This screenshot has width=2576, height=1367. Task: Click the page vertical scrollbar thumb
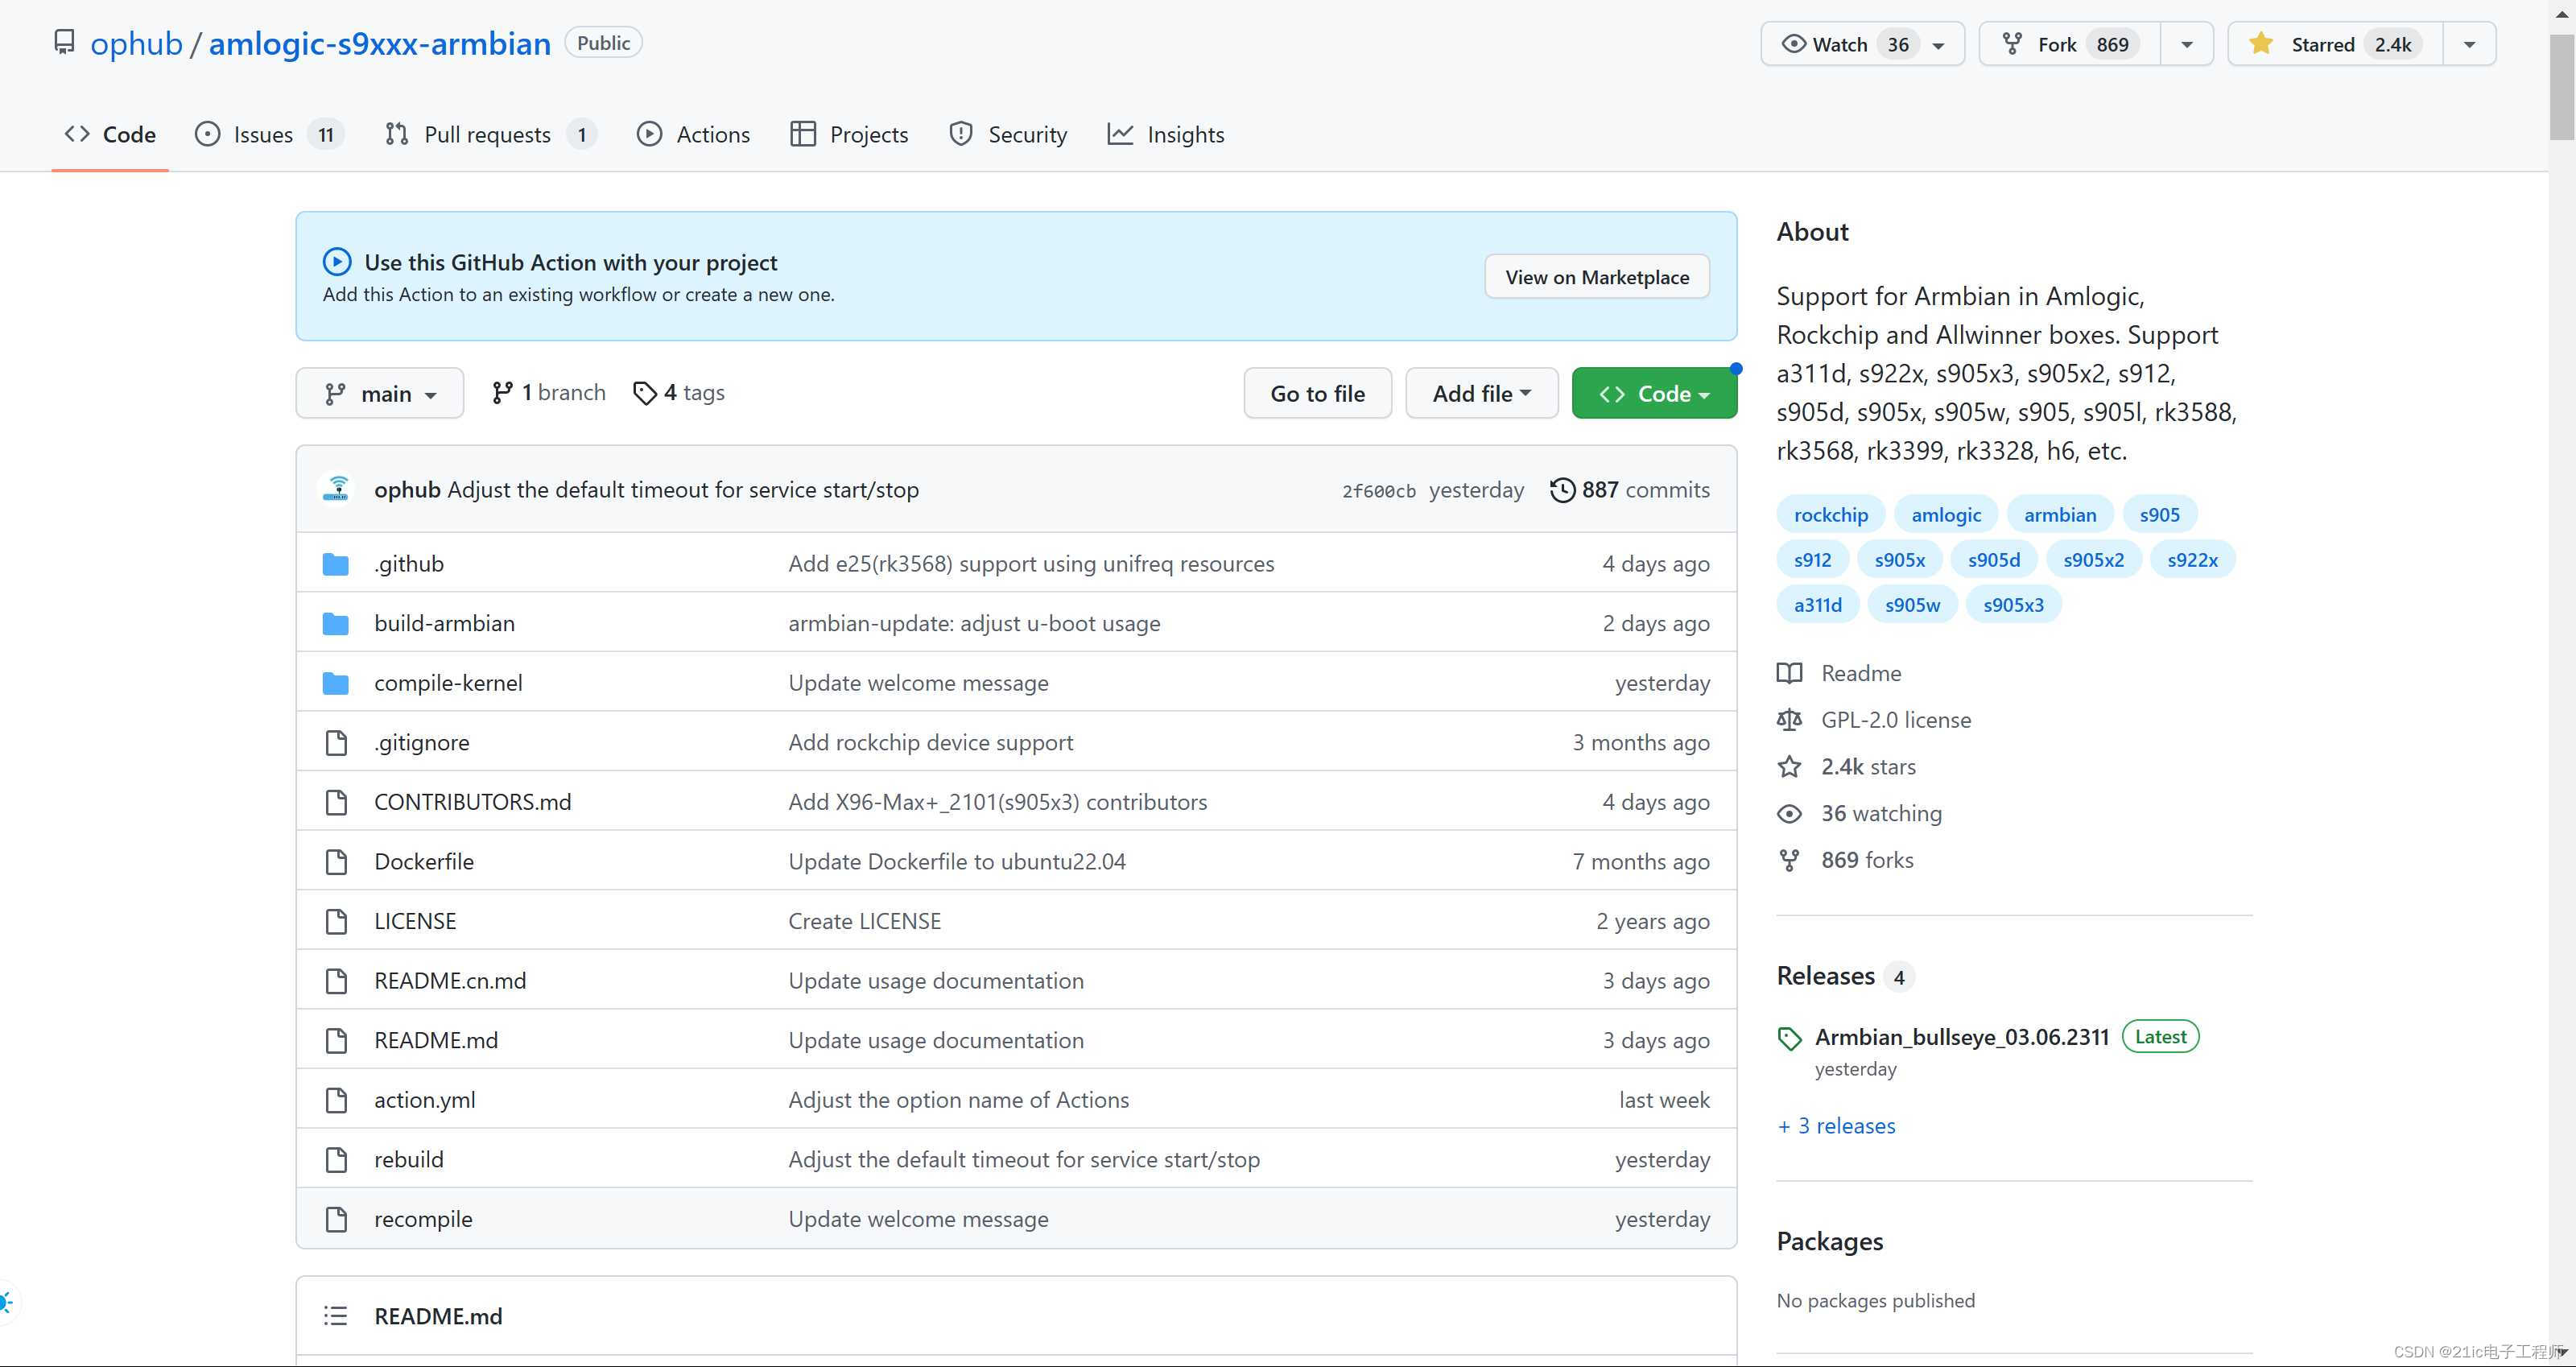point(2561,88)
